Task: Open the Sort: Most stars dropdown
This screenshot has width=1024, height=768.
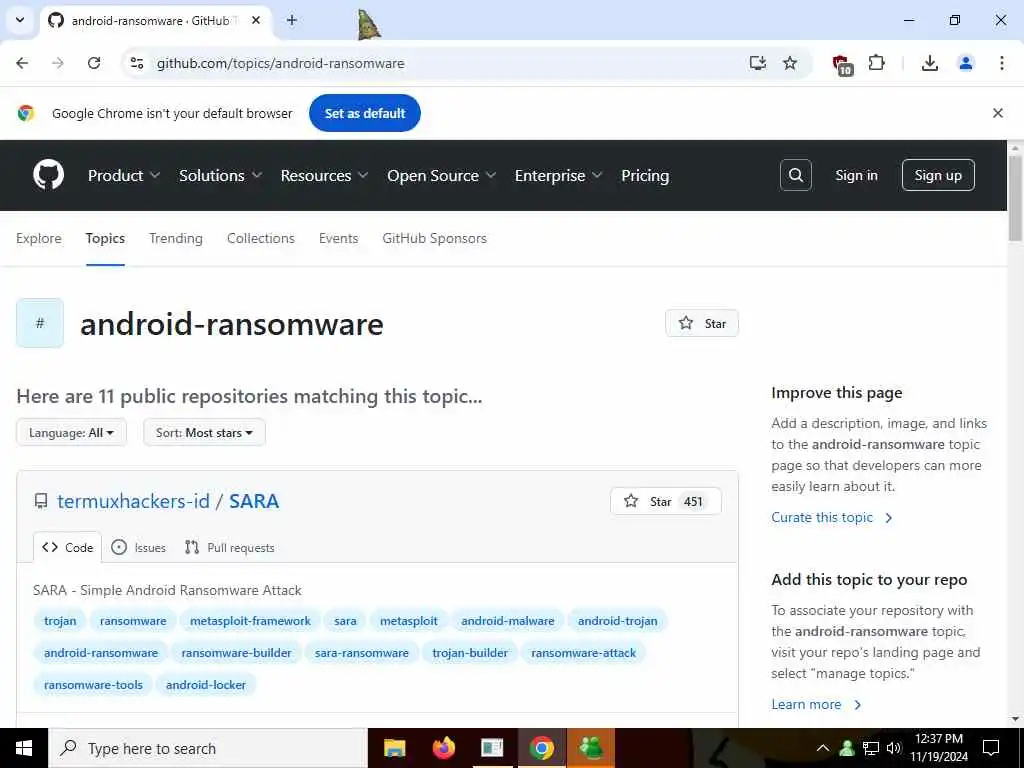Action: pyautogui.click(x=204, y=432)
